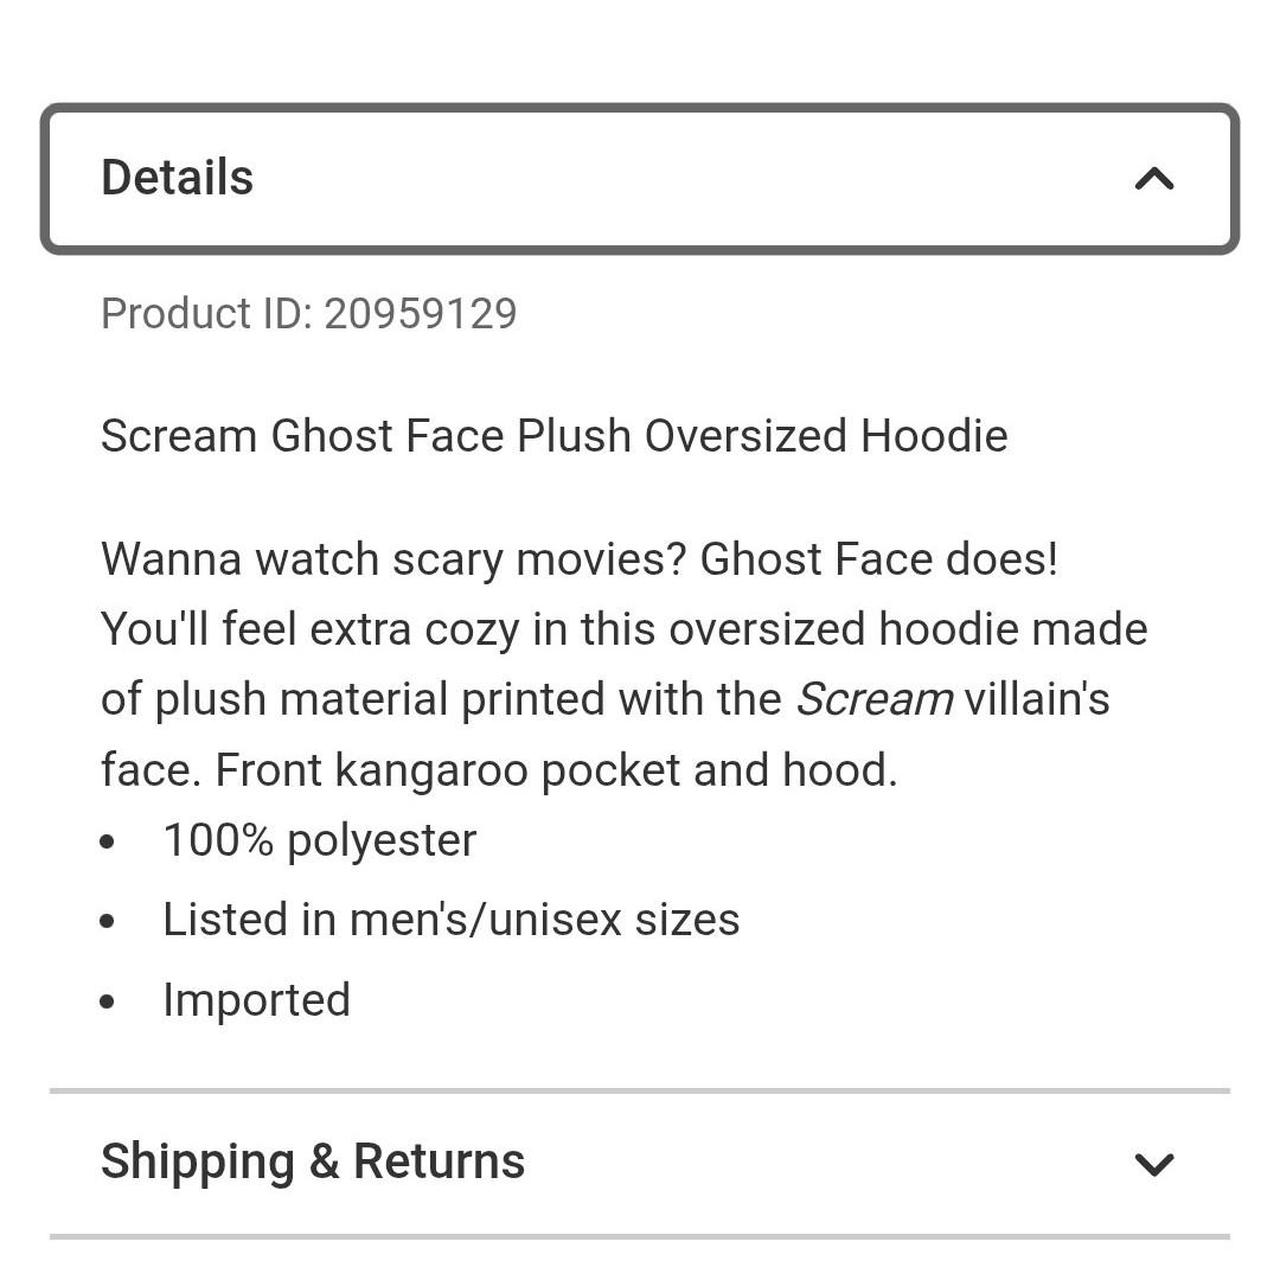
Task: Select the Details section header
Action: click(x=178, y=176)
